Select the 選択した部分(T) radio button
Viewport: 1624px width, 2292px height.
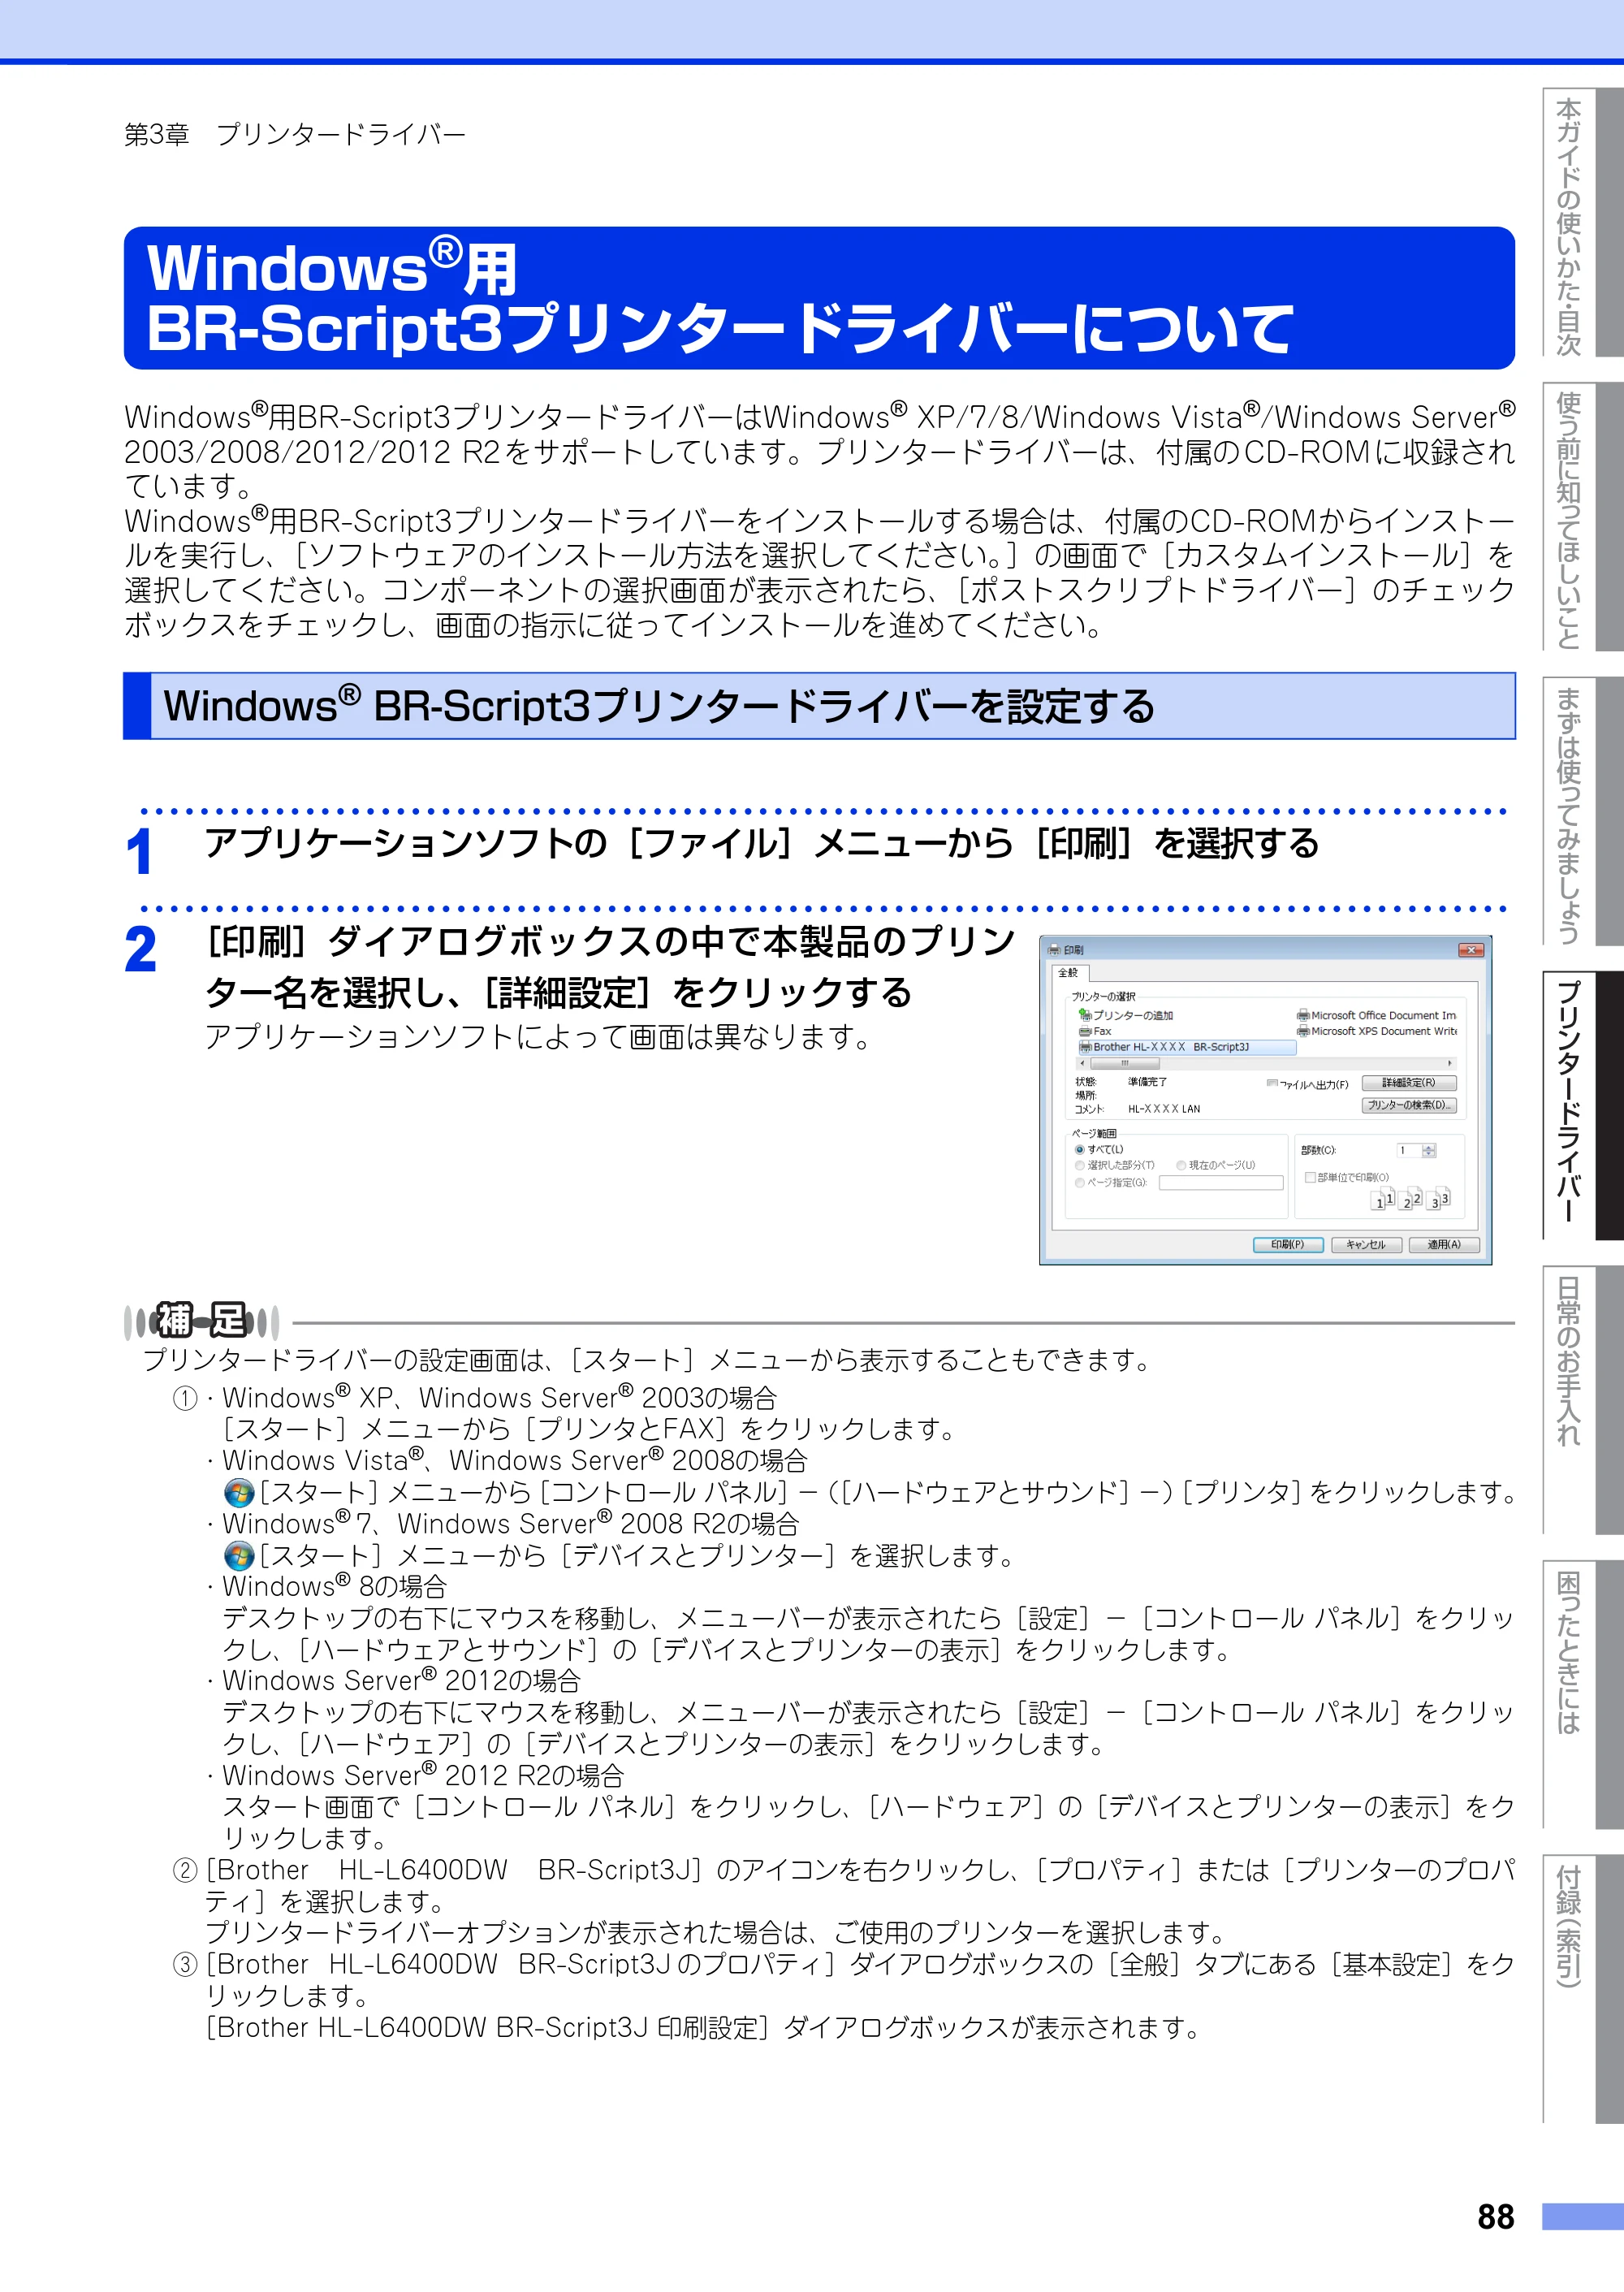pos(1080,1166)
